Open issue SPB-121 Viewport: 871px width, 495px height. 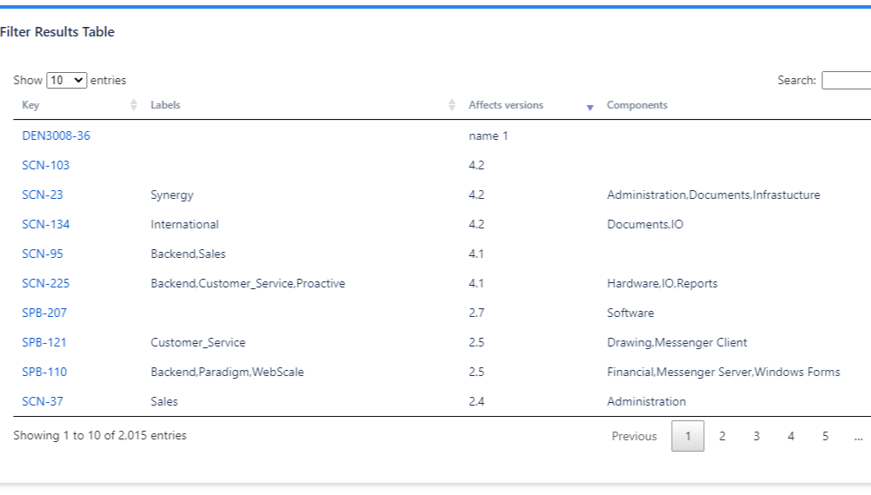click(x=44, y=342)
